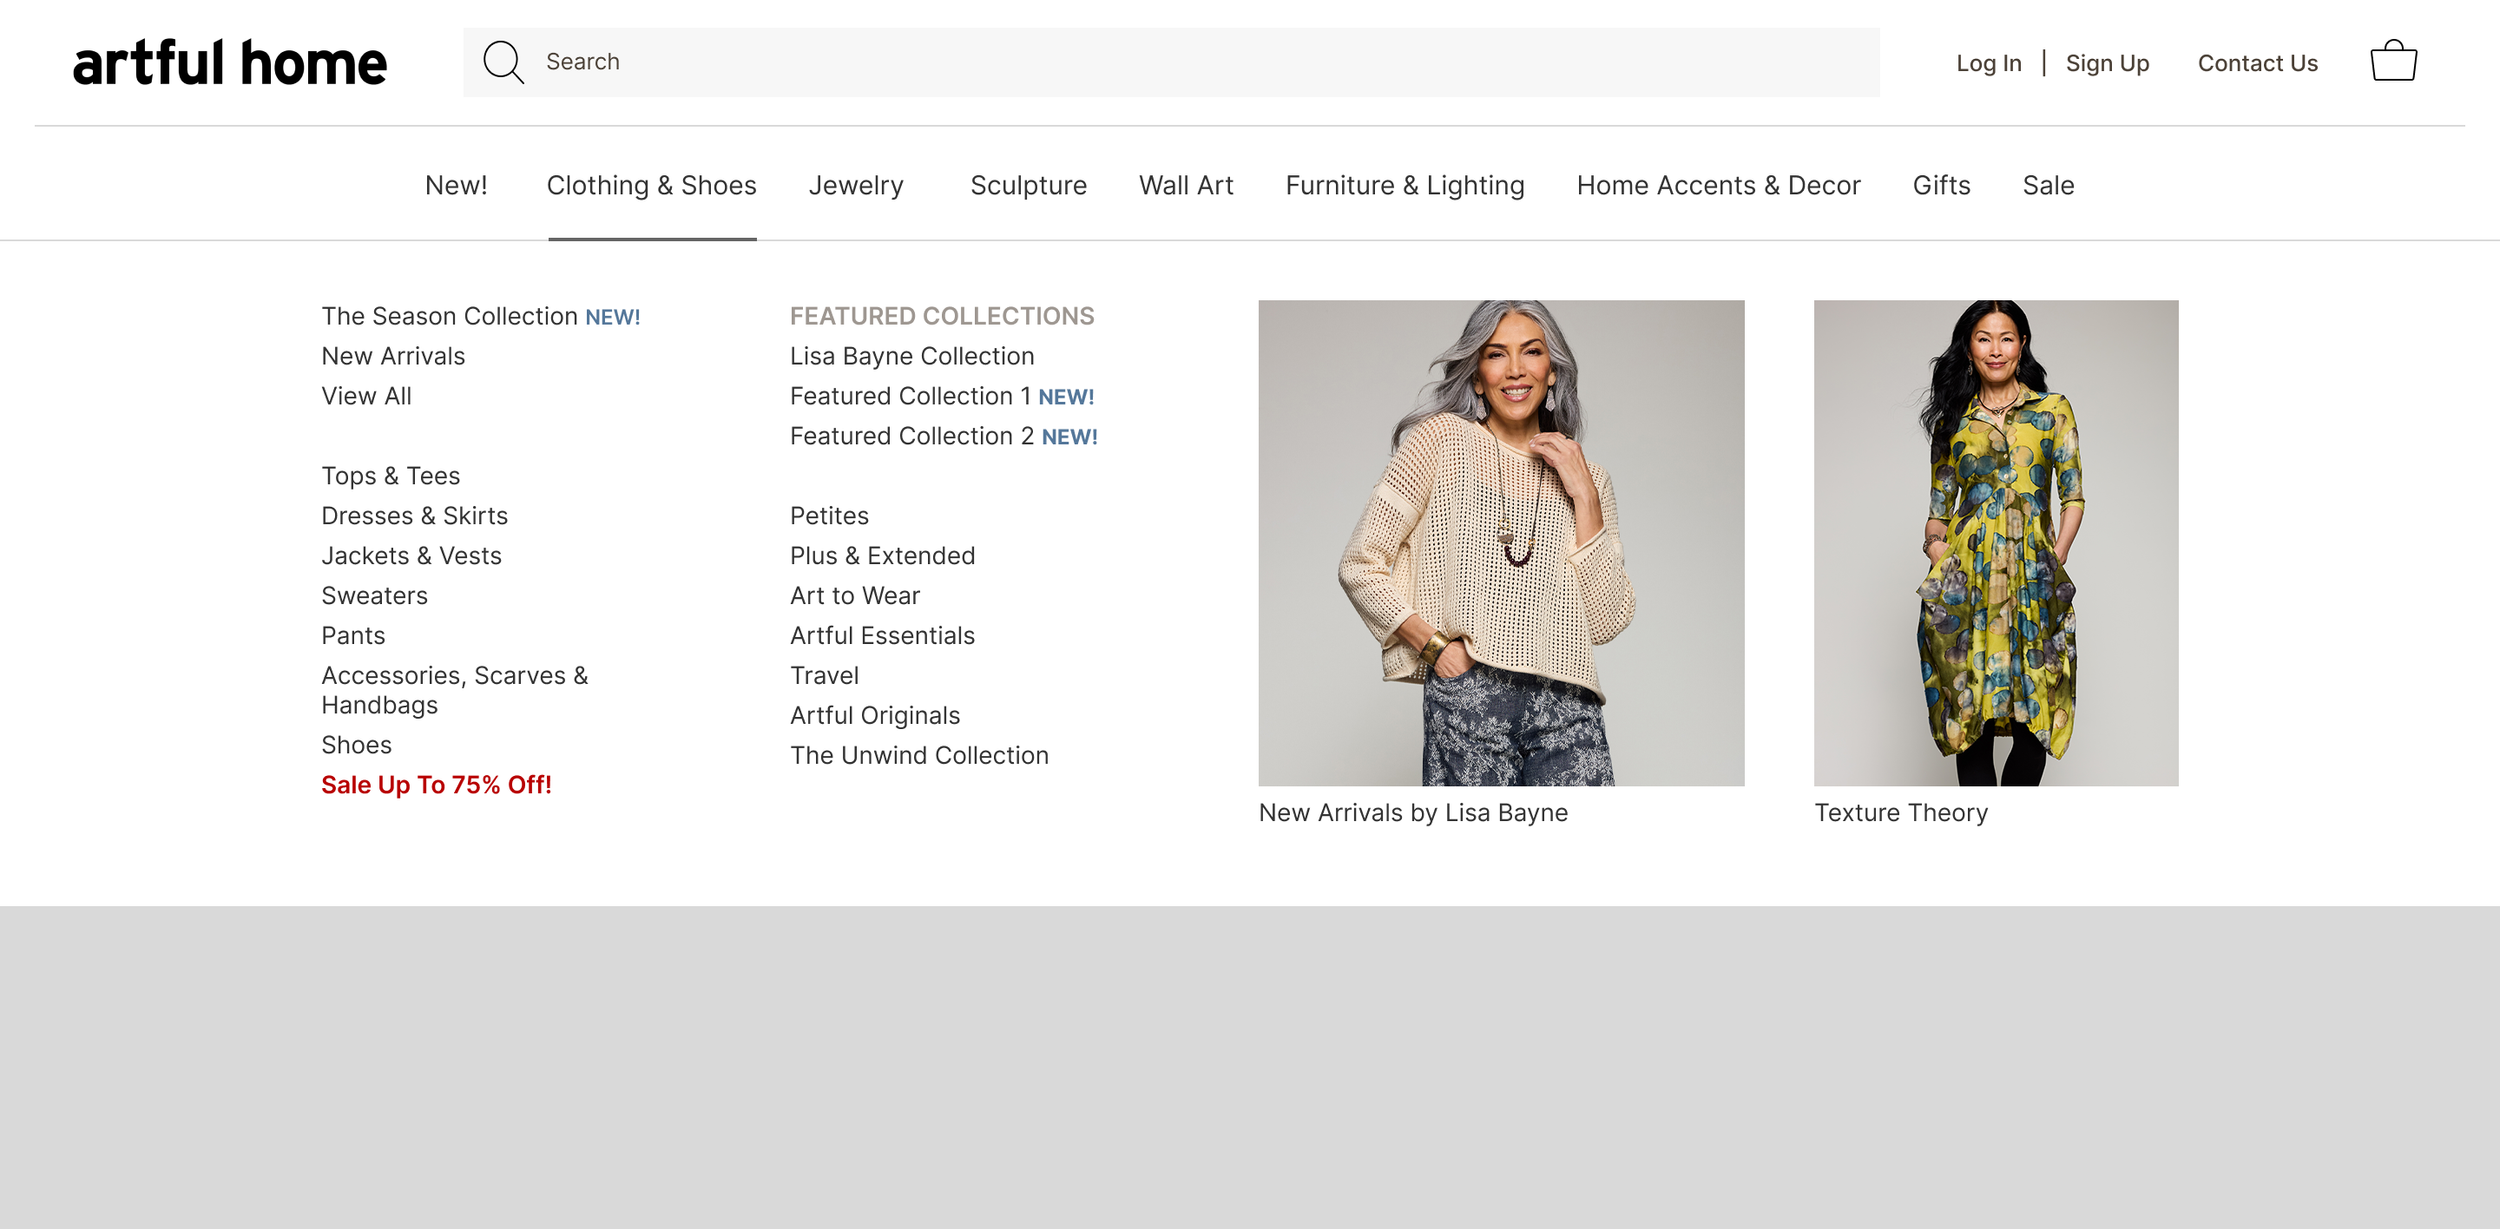The image size is (2500, 1229).
Task: Select Wall Art from navigation
Action: tap(1185, 185)
